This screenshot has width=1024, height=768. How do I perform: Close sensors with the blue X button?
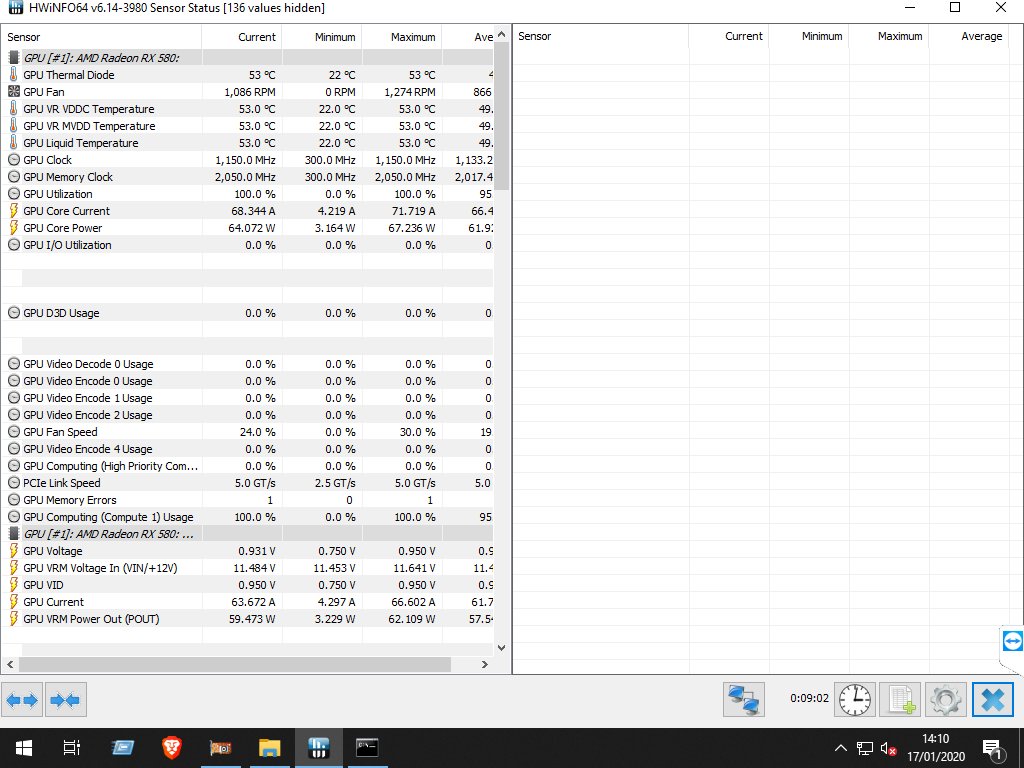coord(993,699)
